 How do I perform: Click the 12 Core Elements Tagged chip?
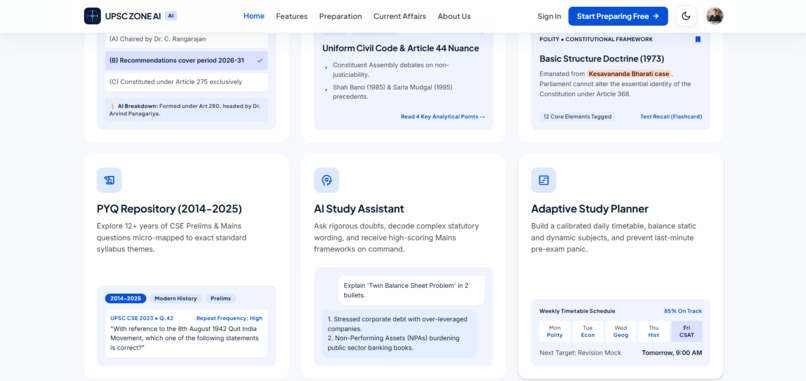point(577,117)
